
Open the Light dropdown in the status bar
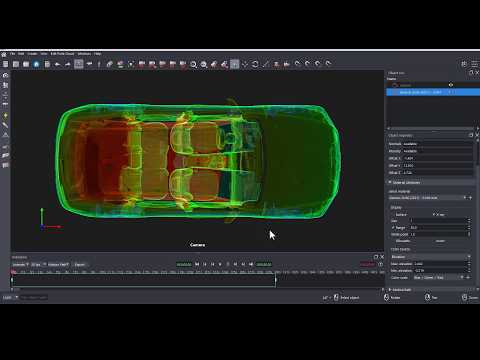pos(10,297)
